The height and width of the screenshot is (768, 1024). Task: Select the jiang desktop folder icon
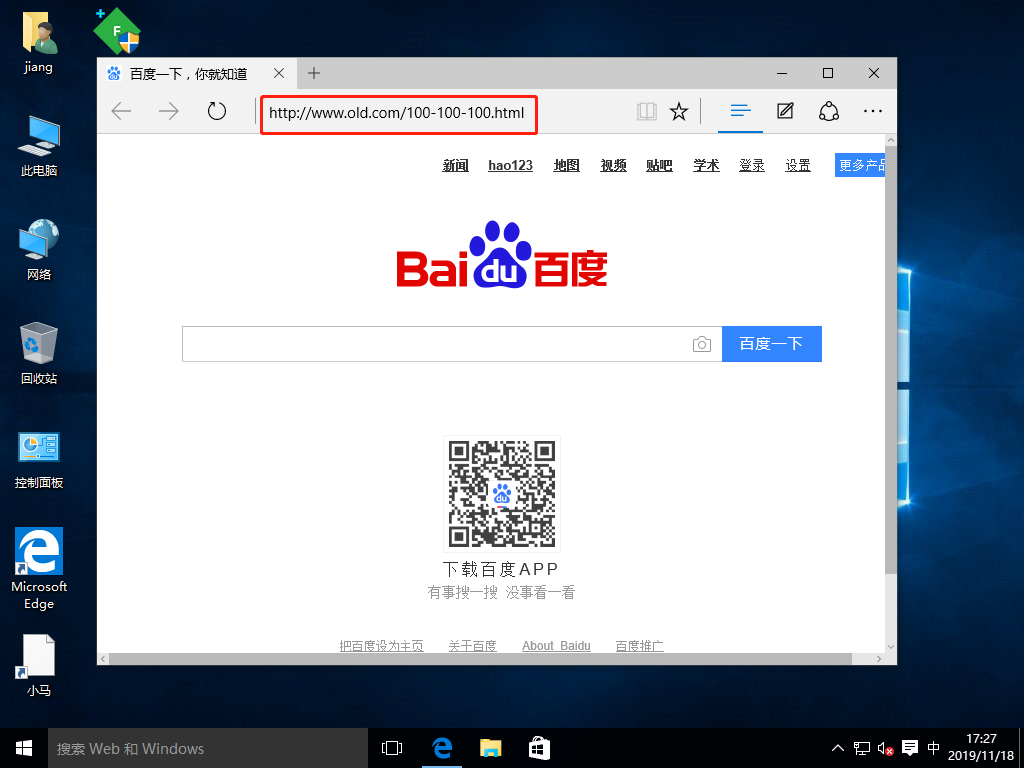click(x=39, y=42)
